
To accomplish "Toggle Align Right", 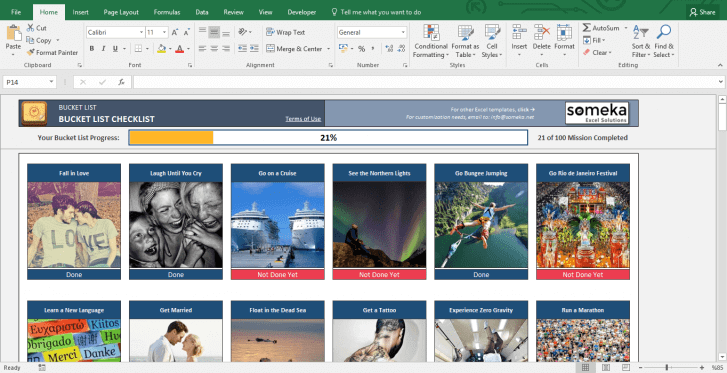I will [226, 48].
